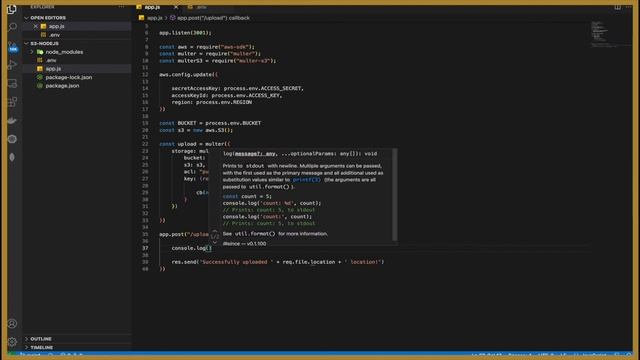
Task: Click the hover popup scrollbar
Action: [394, 195]
